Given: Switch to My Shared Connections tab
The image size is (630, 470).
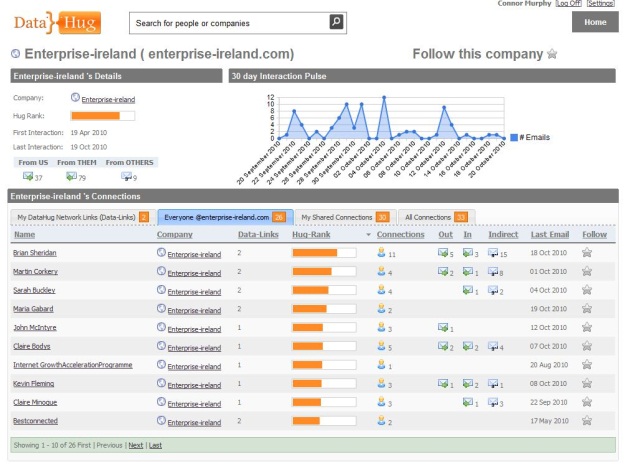Looking at the screenshot, I should click(x=338, y=216).
